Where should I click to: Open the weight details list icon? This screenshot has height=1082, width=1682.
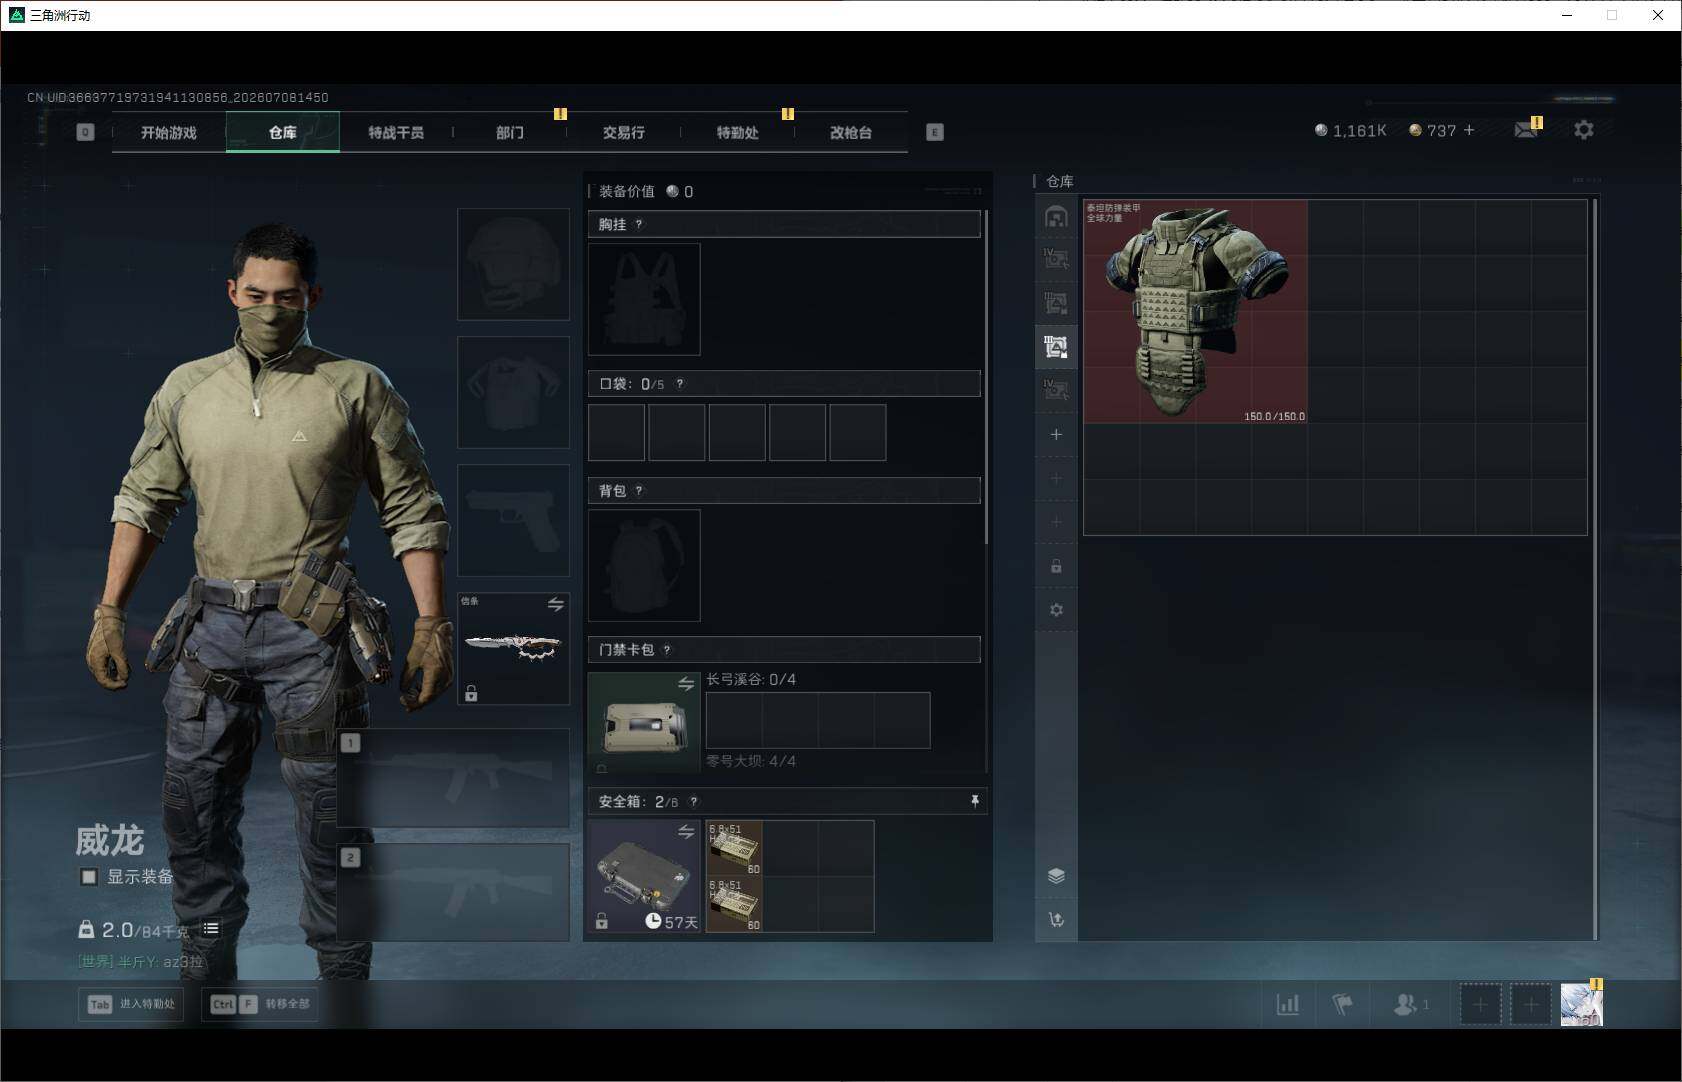coord(211,928)
